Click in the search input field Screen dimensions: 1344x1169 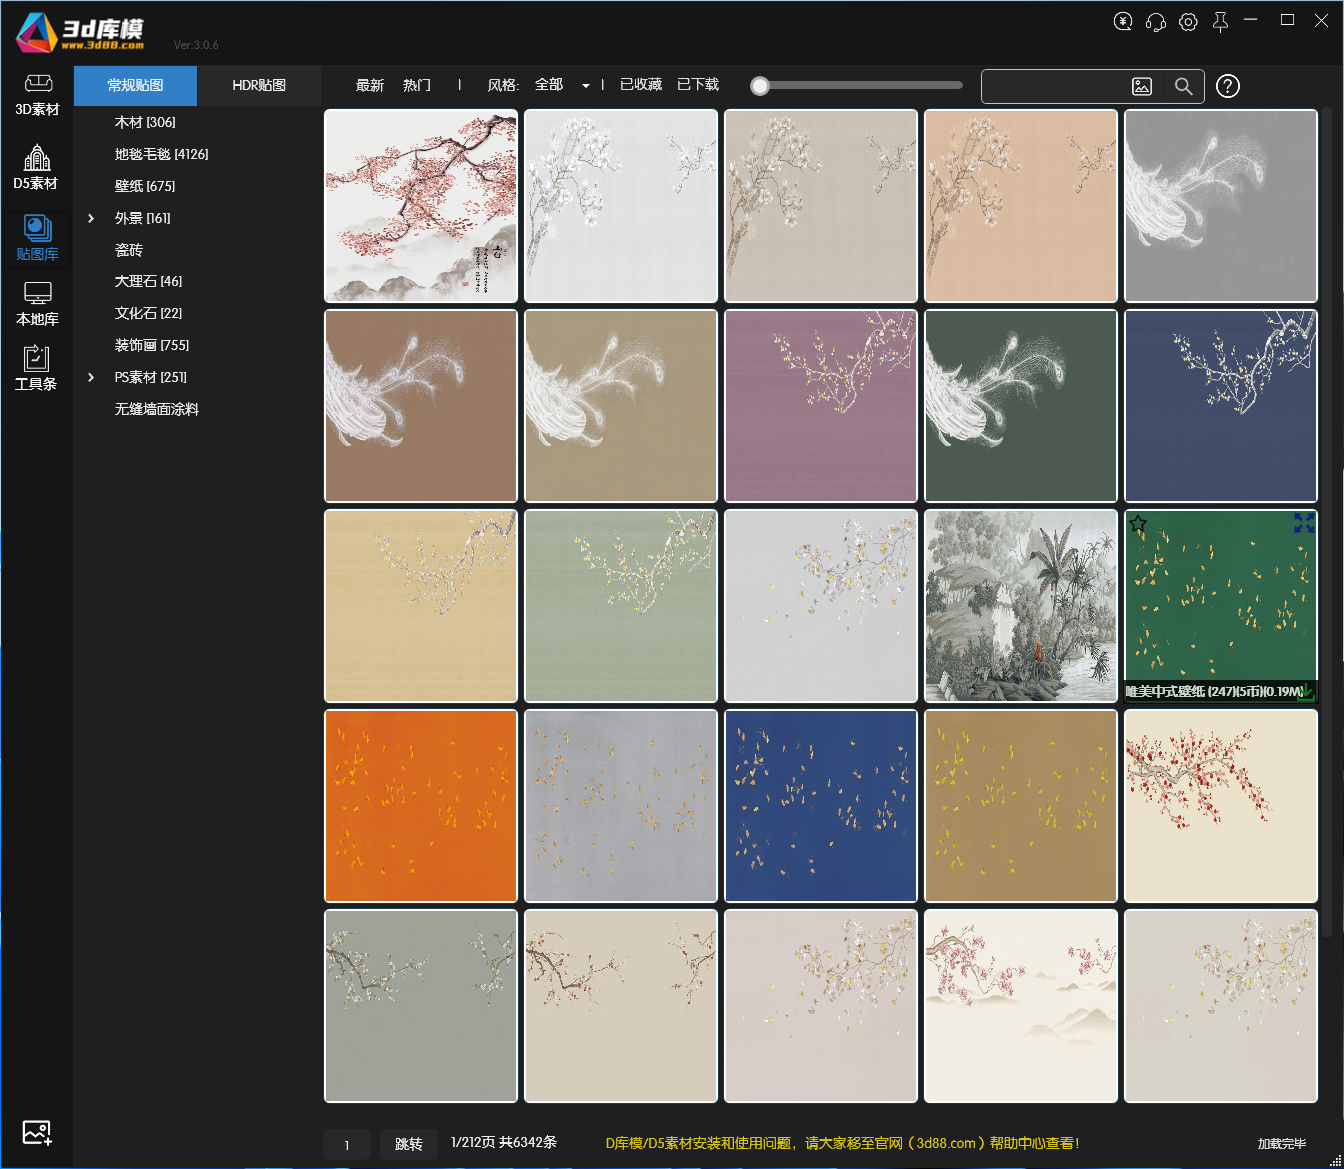(1054, 87)
